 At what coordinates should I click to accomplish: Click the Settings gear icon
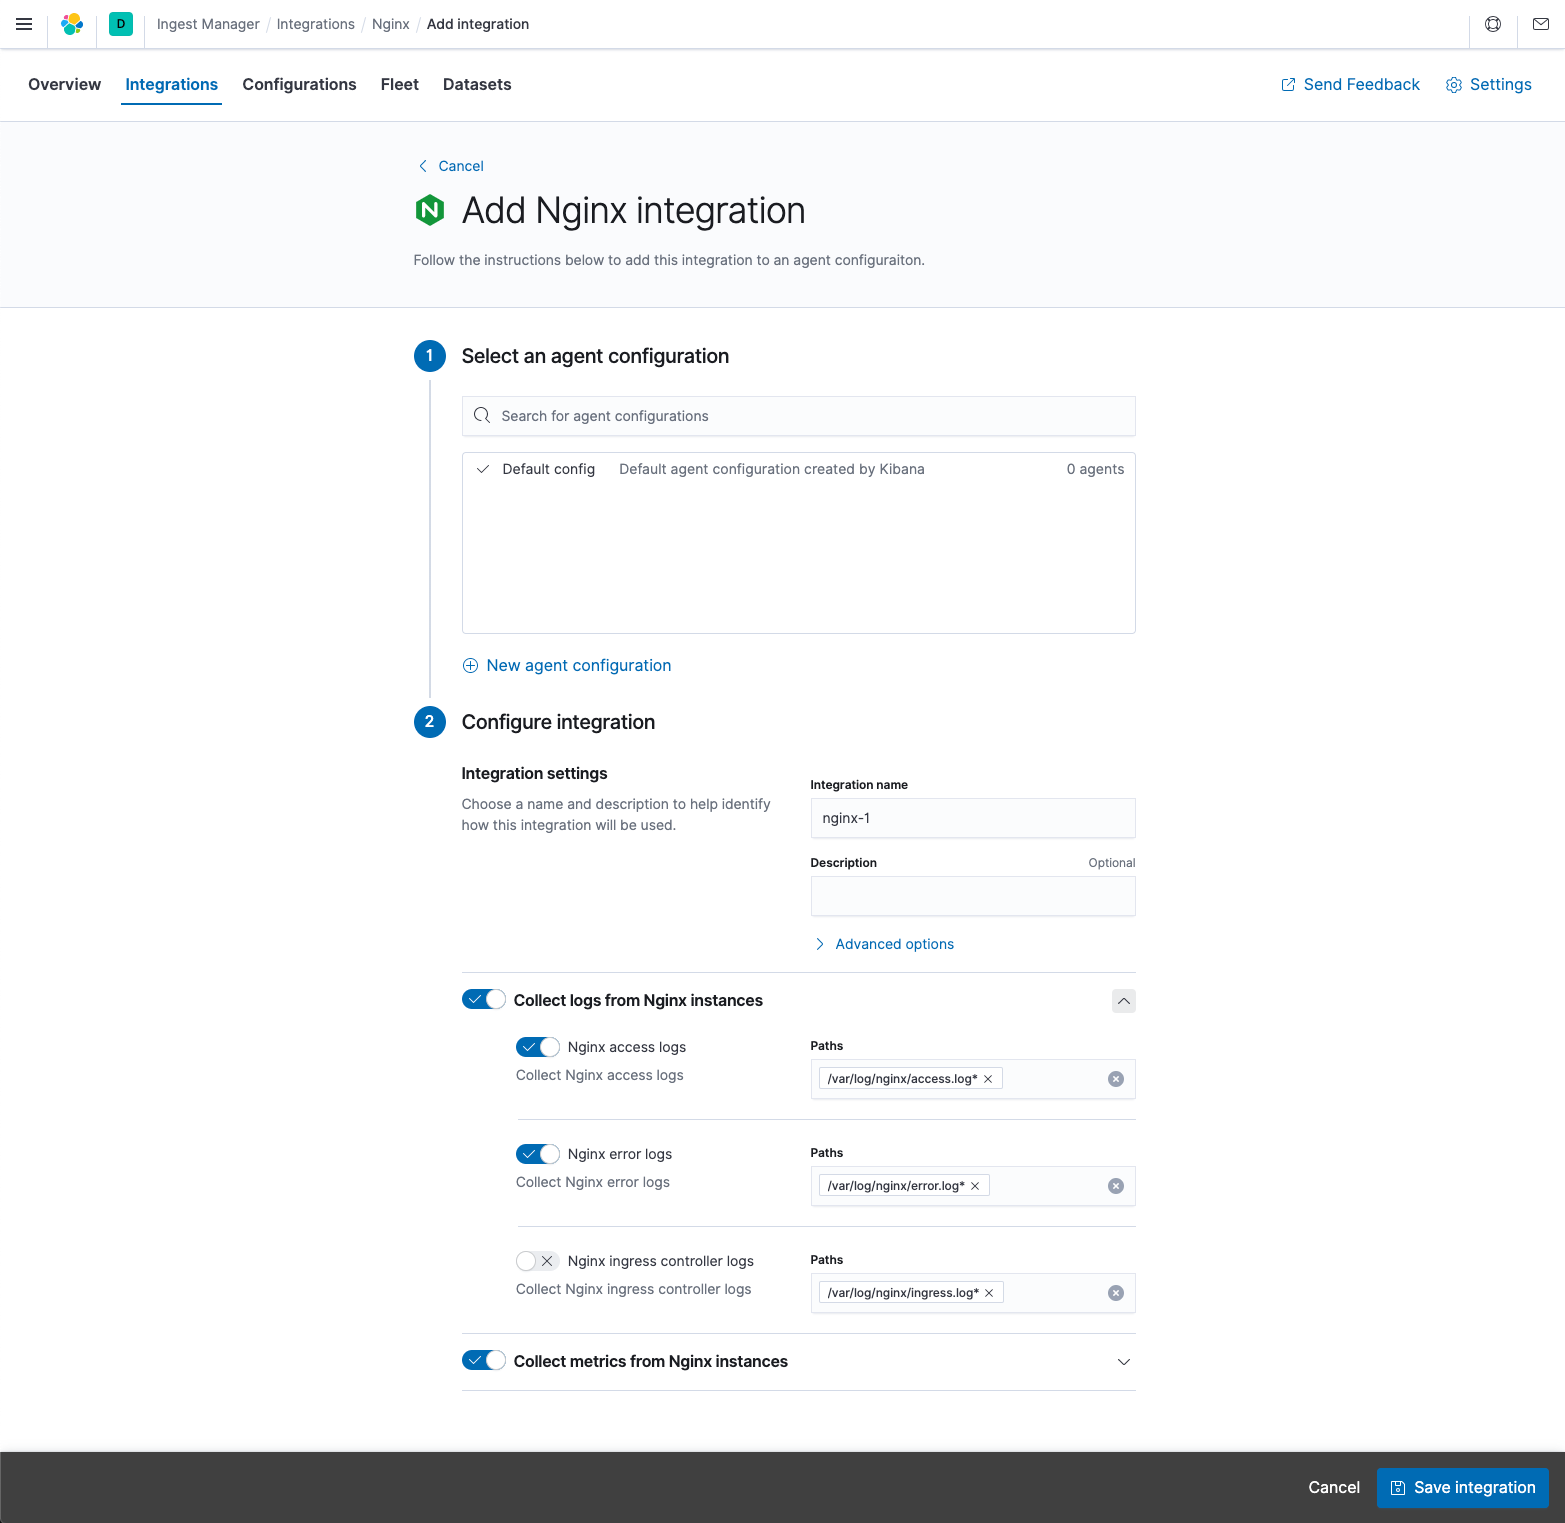tap(1454, 85)
